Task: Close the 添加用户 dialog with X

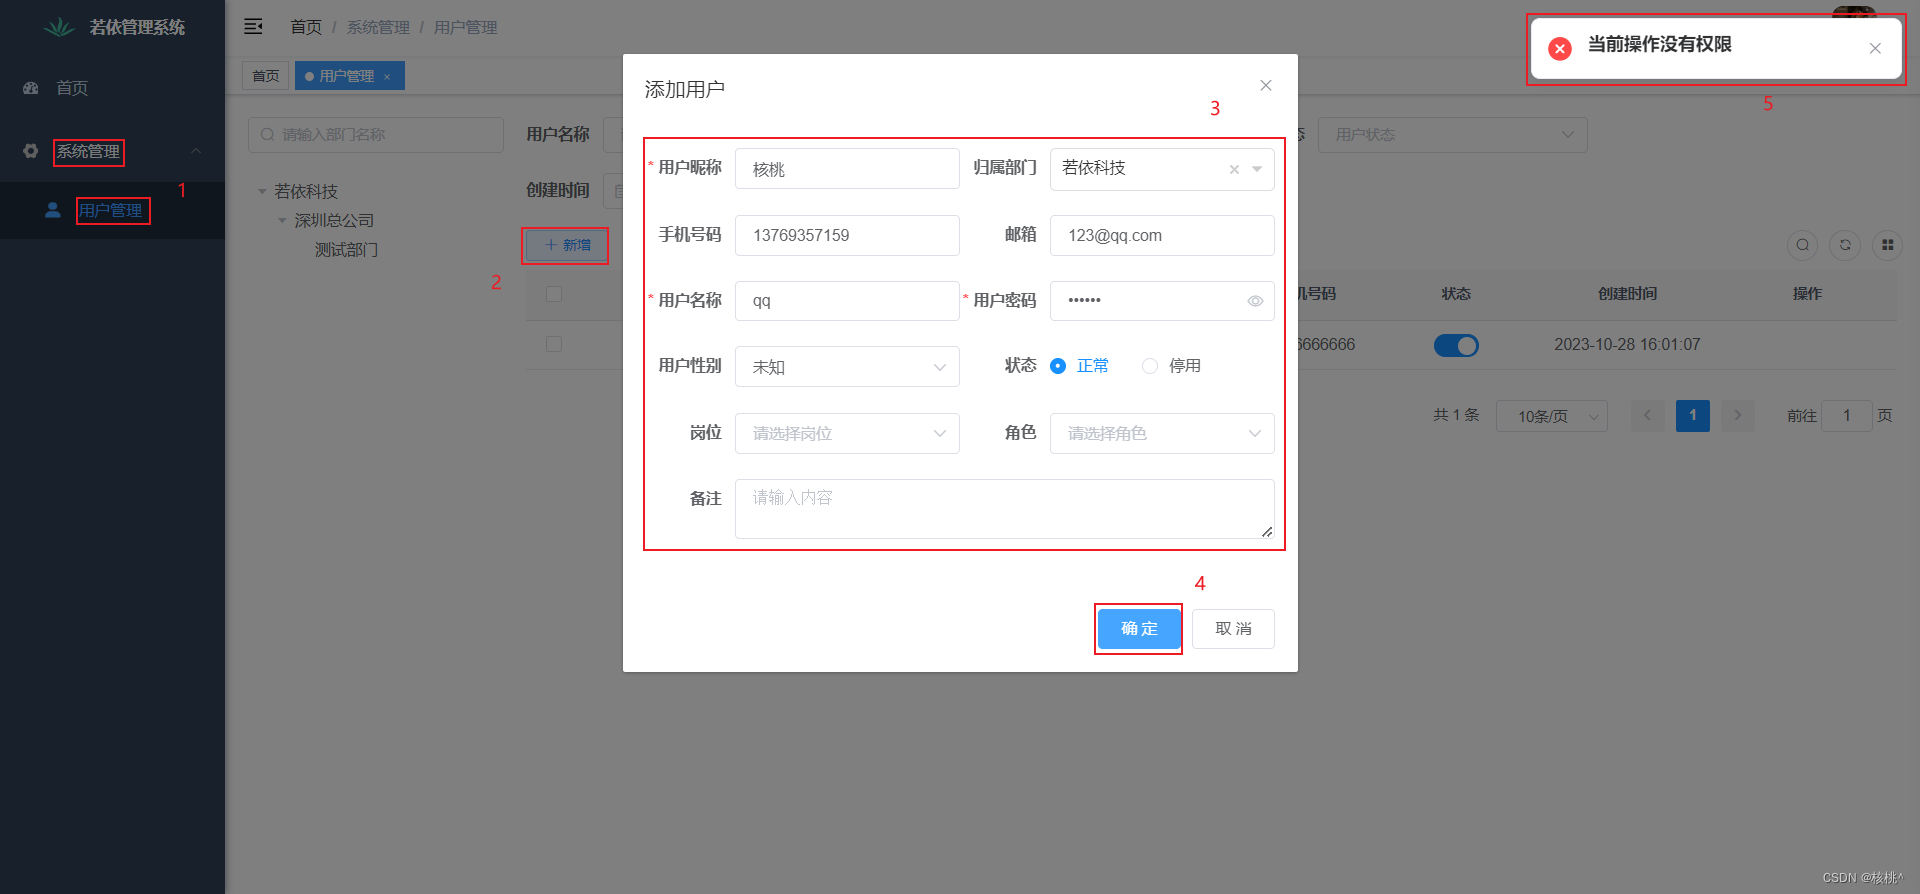Action: click(x=1266, y=86)
